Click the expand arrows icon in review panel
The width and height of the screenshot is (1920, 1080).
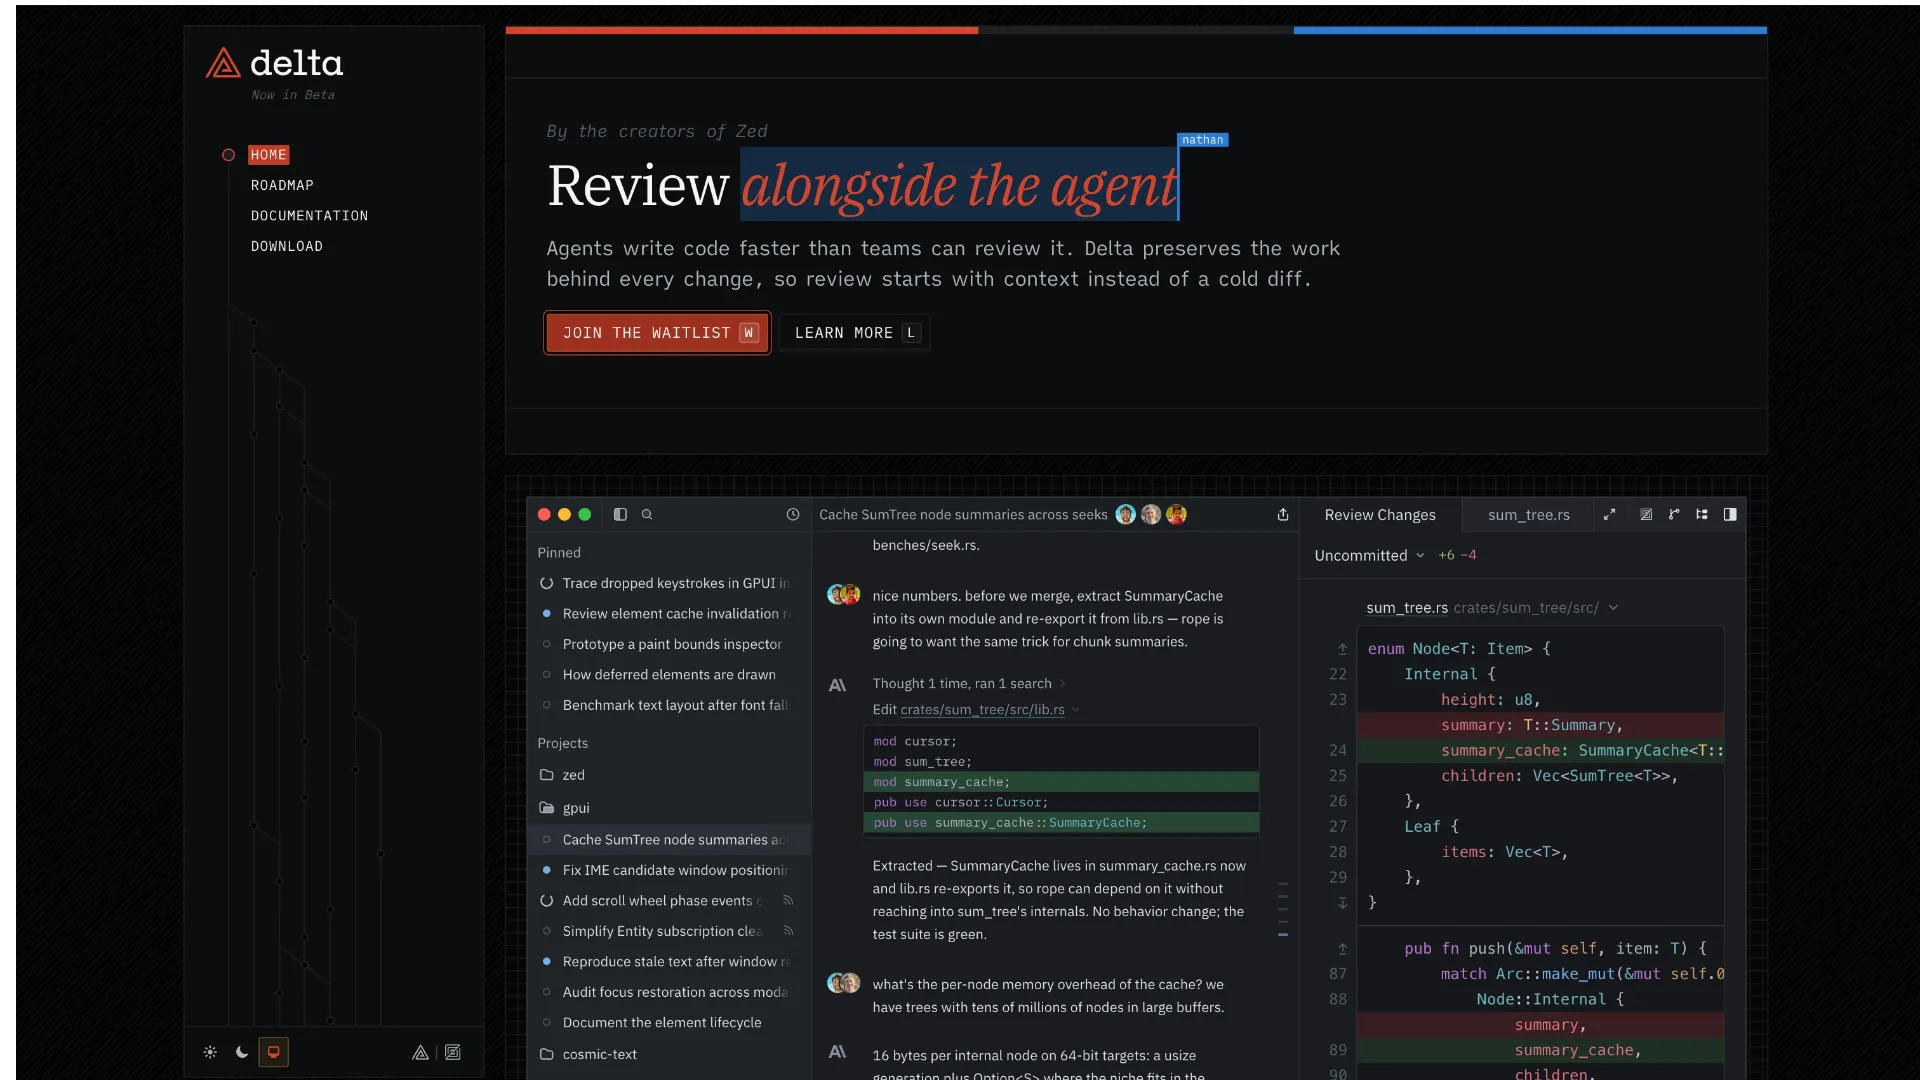tap(1609, 514)
